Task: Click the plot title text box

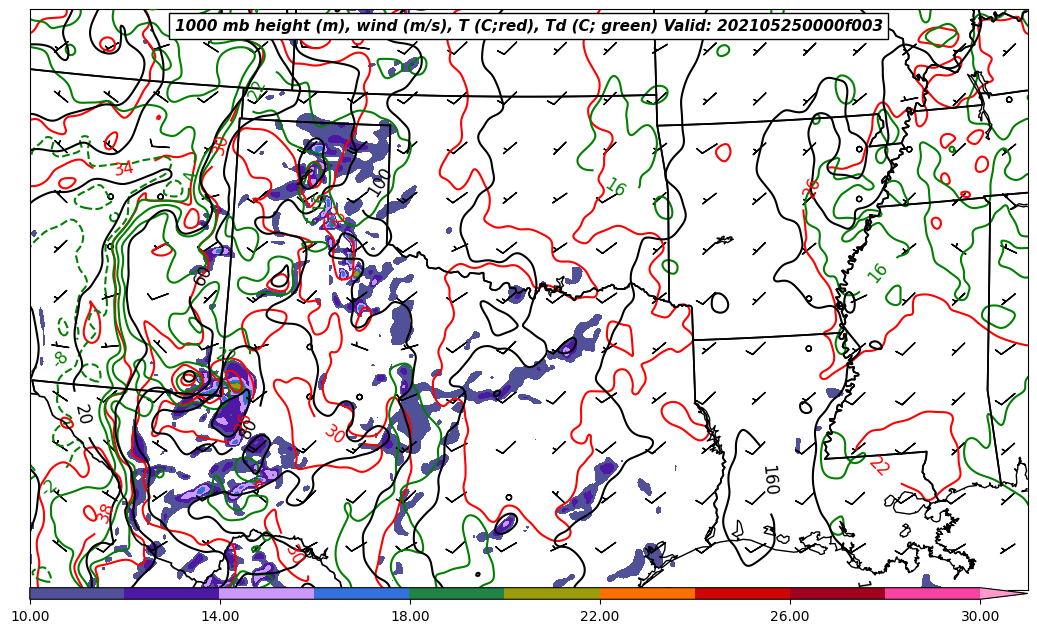Action: 529,26
